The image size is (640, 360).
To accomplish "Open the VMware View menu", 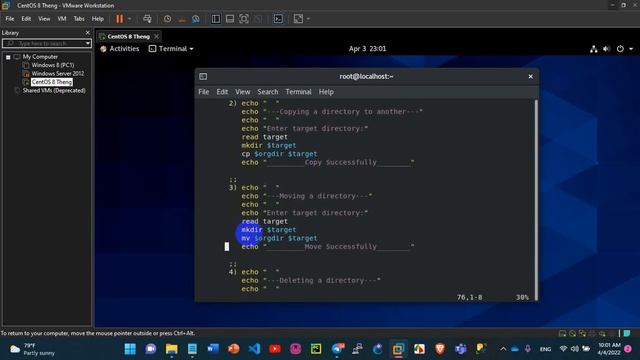I will pyautogui.click(x=44, y=19).
